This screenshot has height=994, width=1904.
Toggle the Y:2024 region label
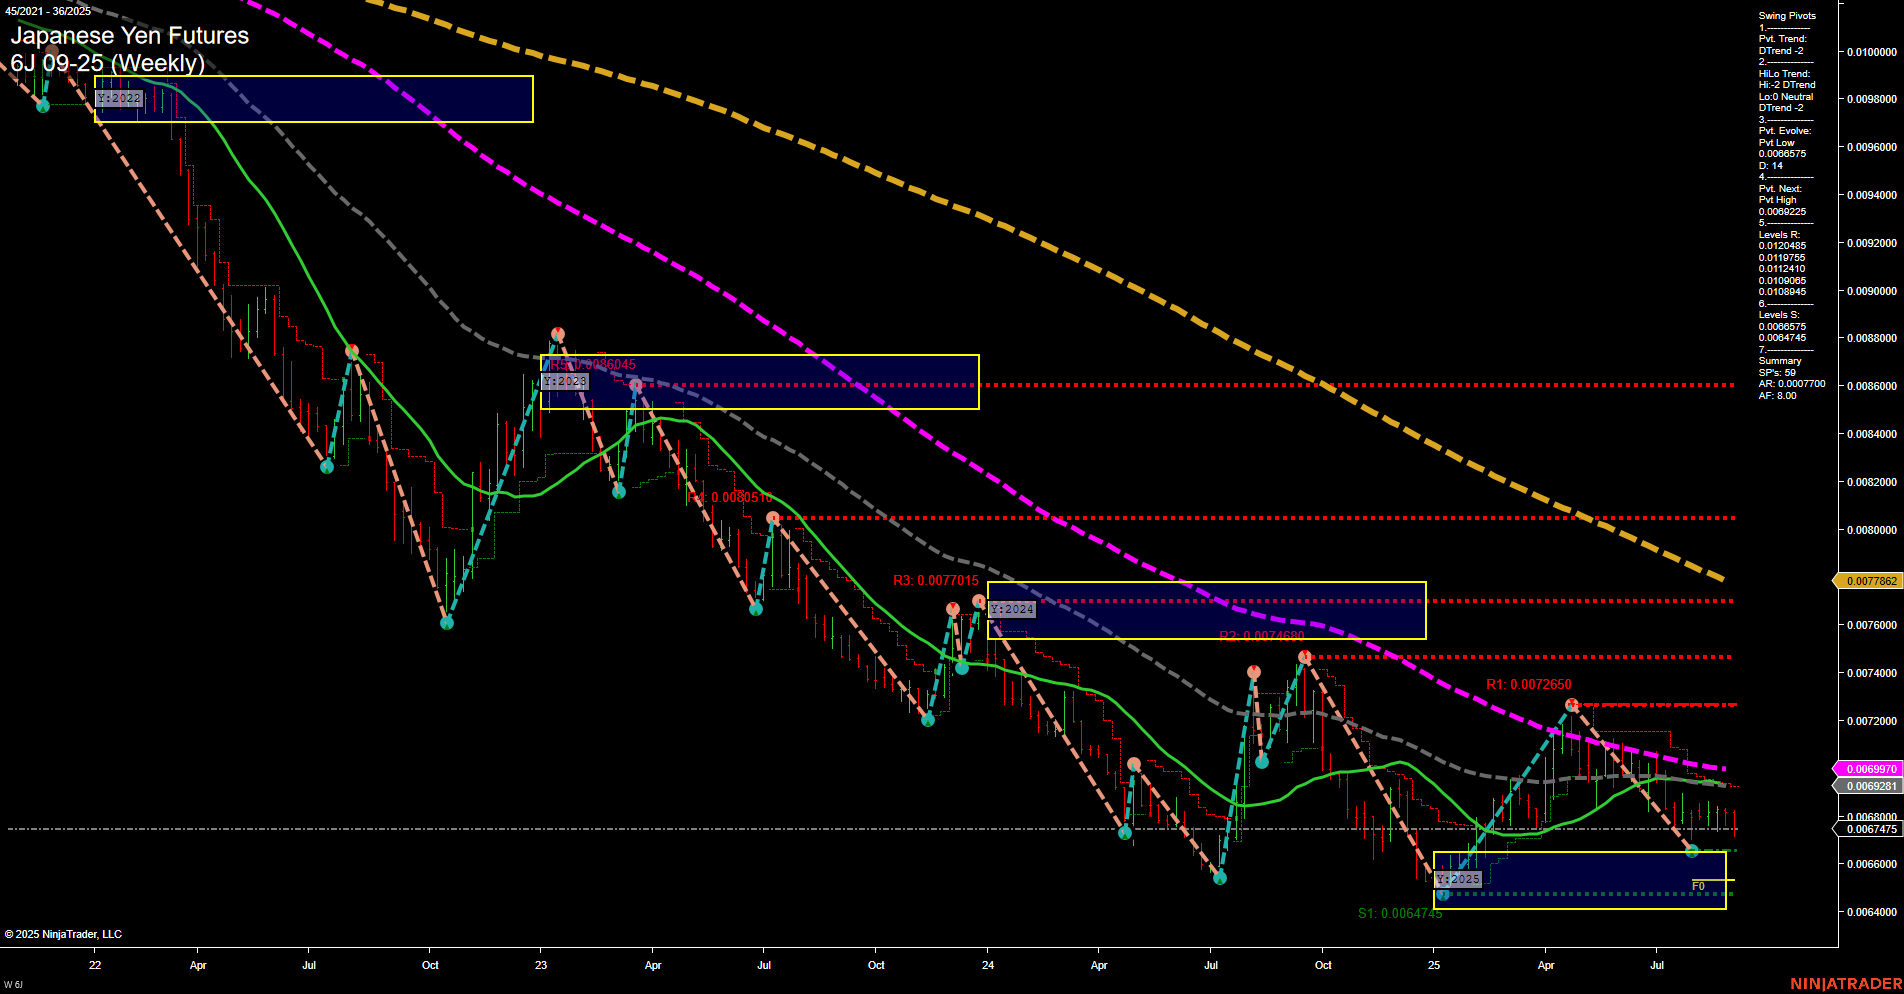click(x=1012, y=607)
